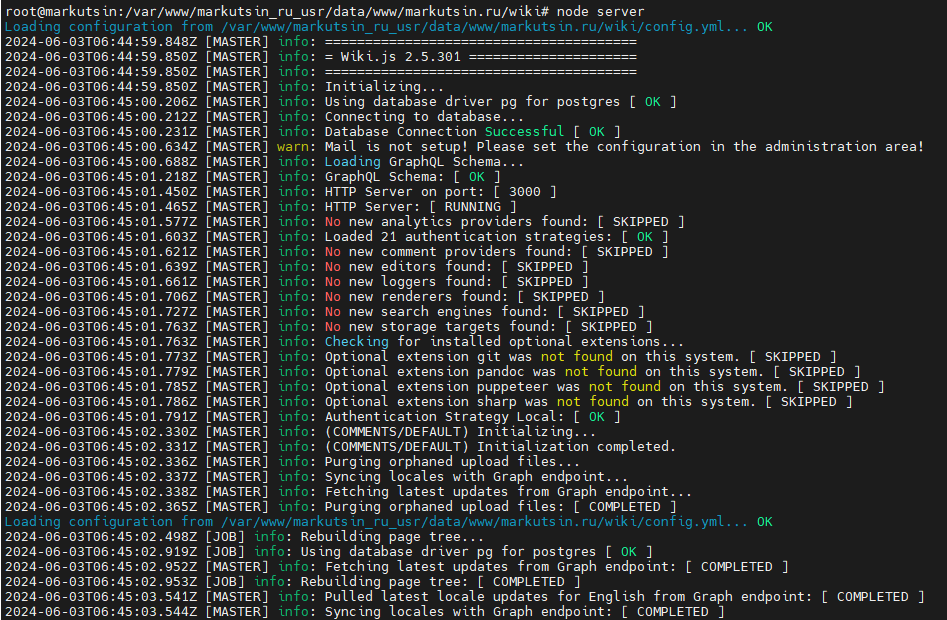This screenshot has width=947, height=620.
Task: Click 'No new storage targets found' line
Action: click(x=329, y=327)
